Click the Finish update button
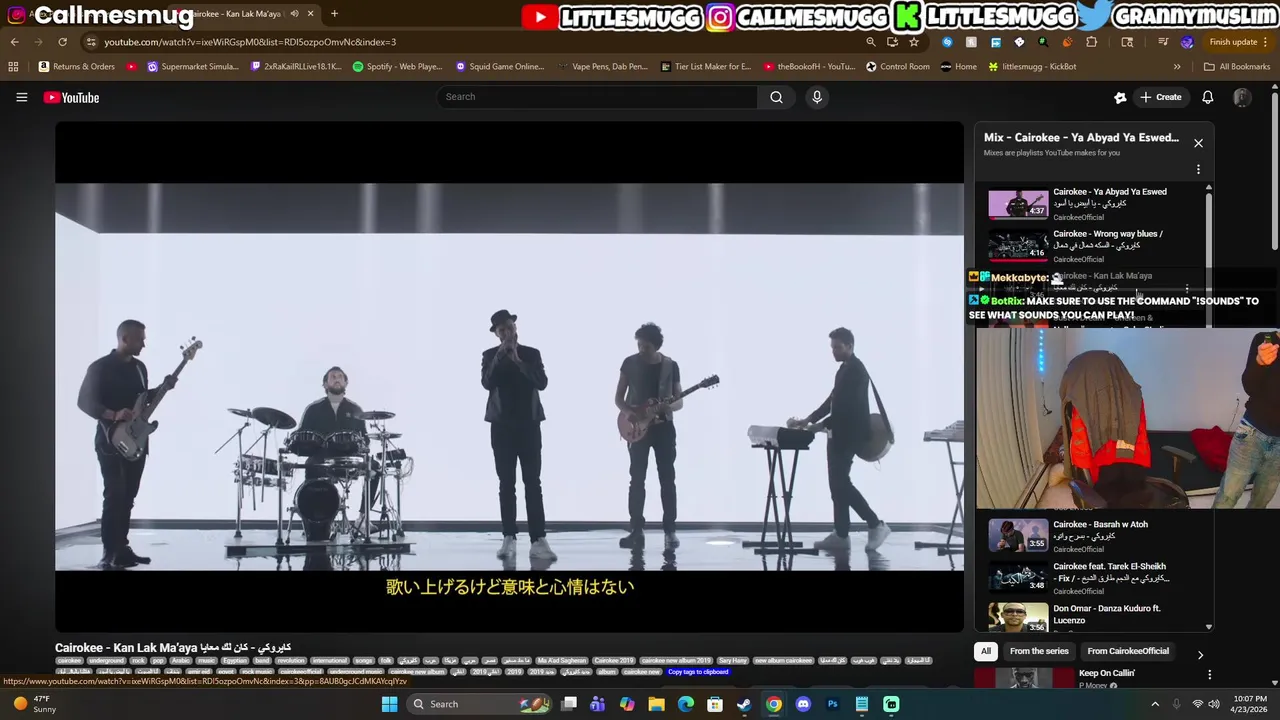 tap(1233, 42)
